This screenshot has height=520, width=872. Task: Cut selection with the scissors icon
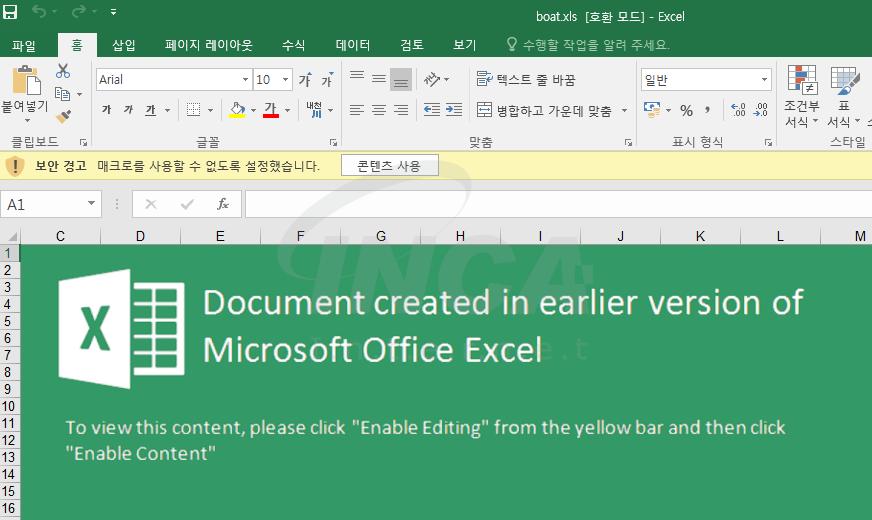(63, 71)
